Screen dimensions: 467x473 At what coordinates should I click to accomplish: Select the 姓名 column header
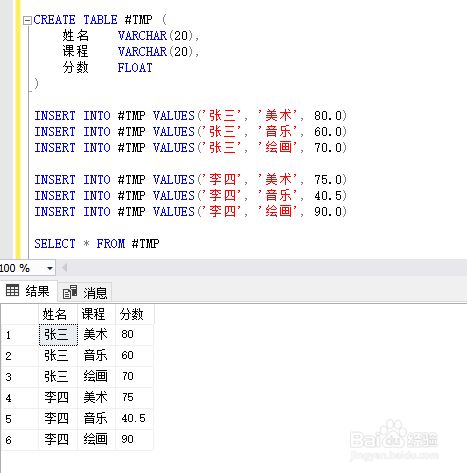58,314
